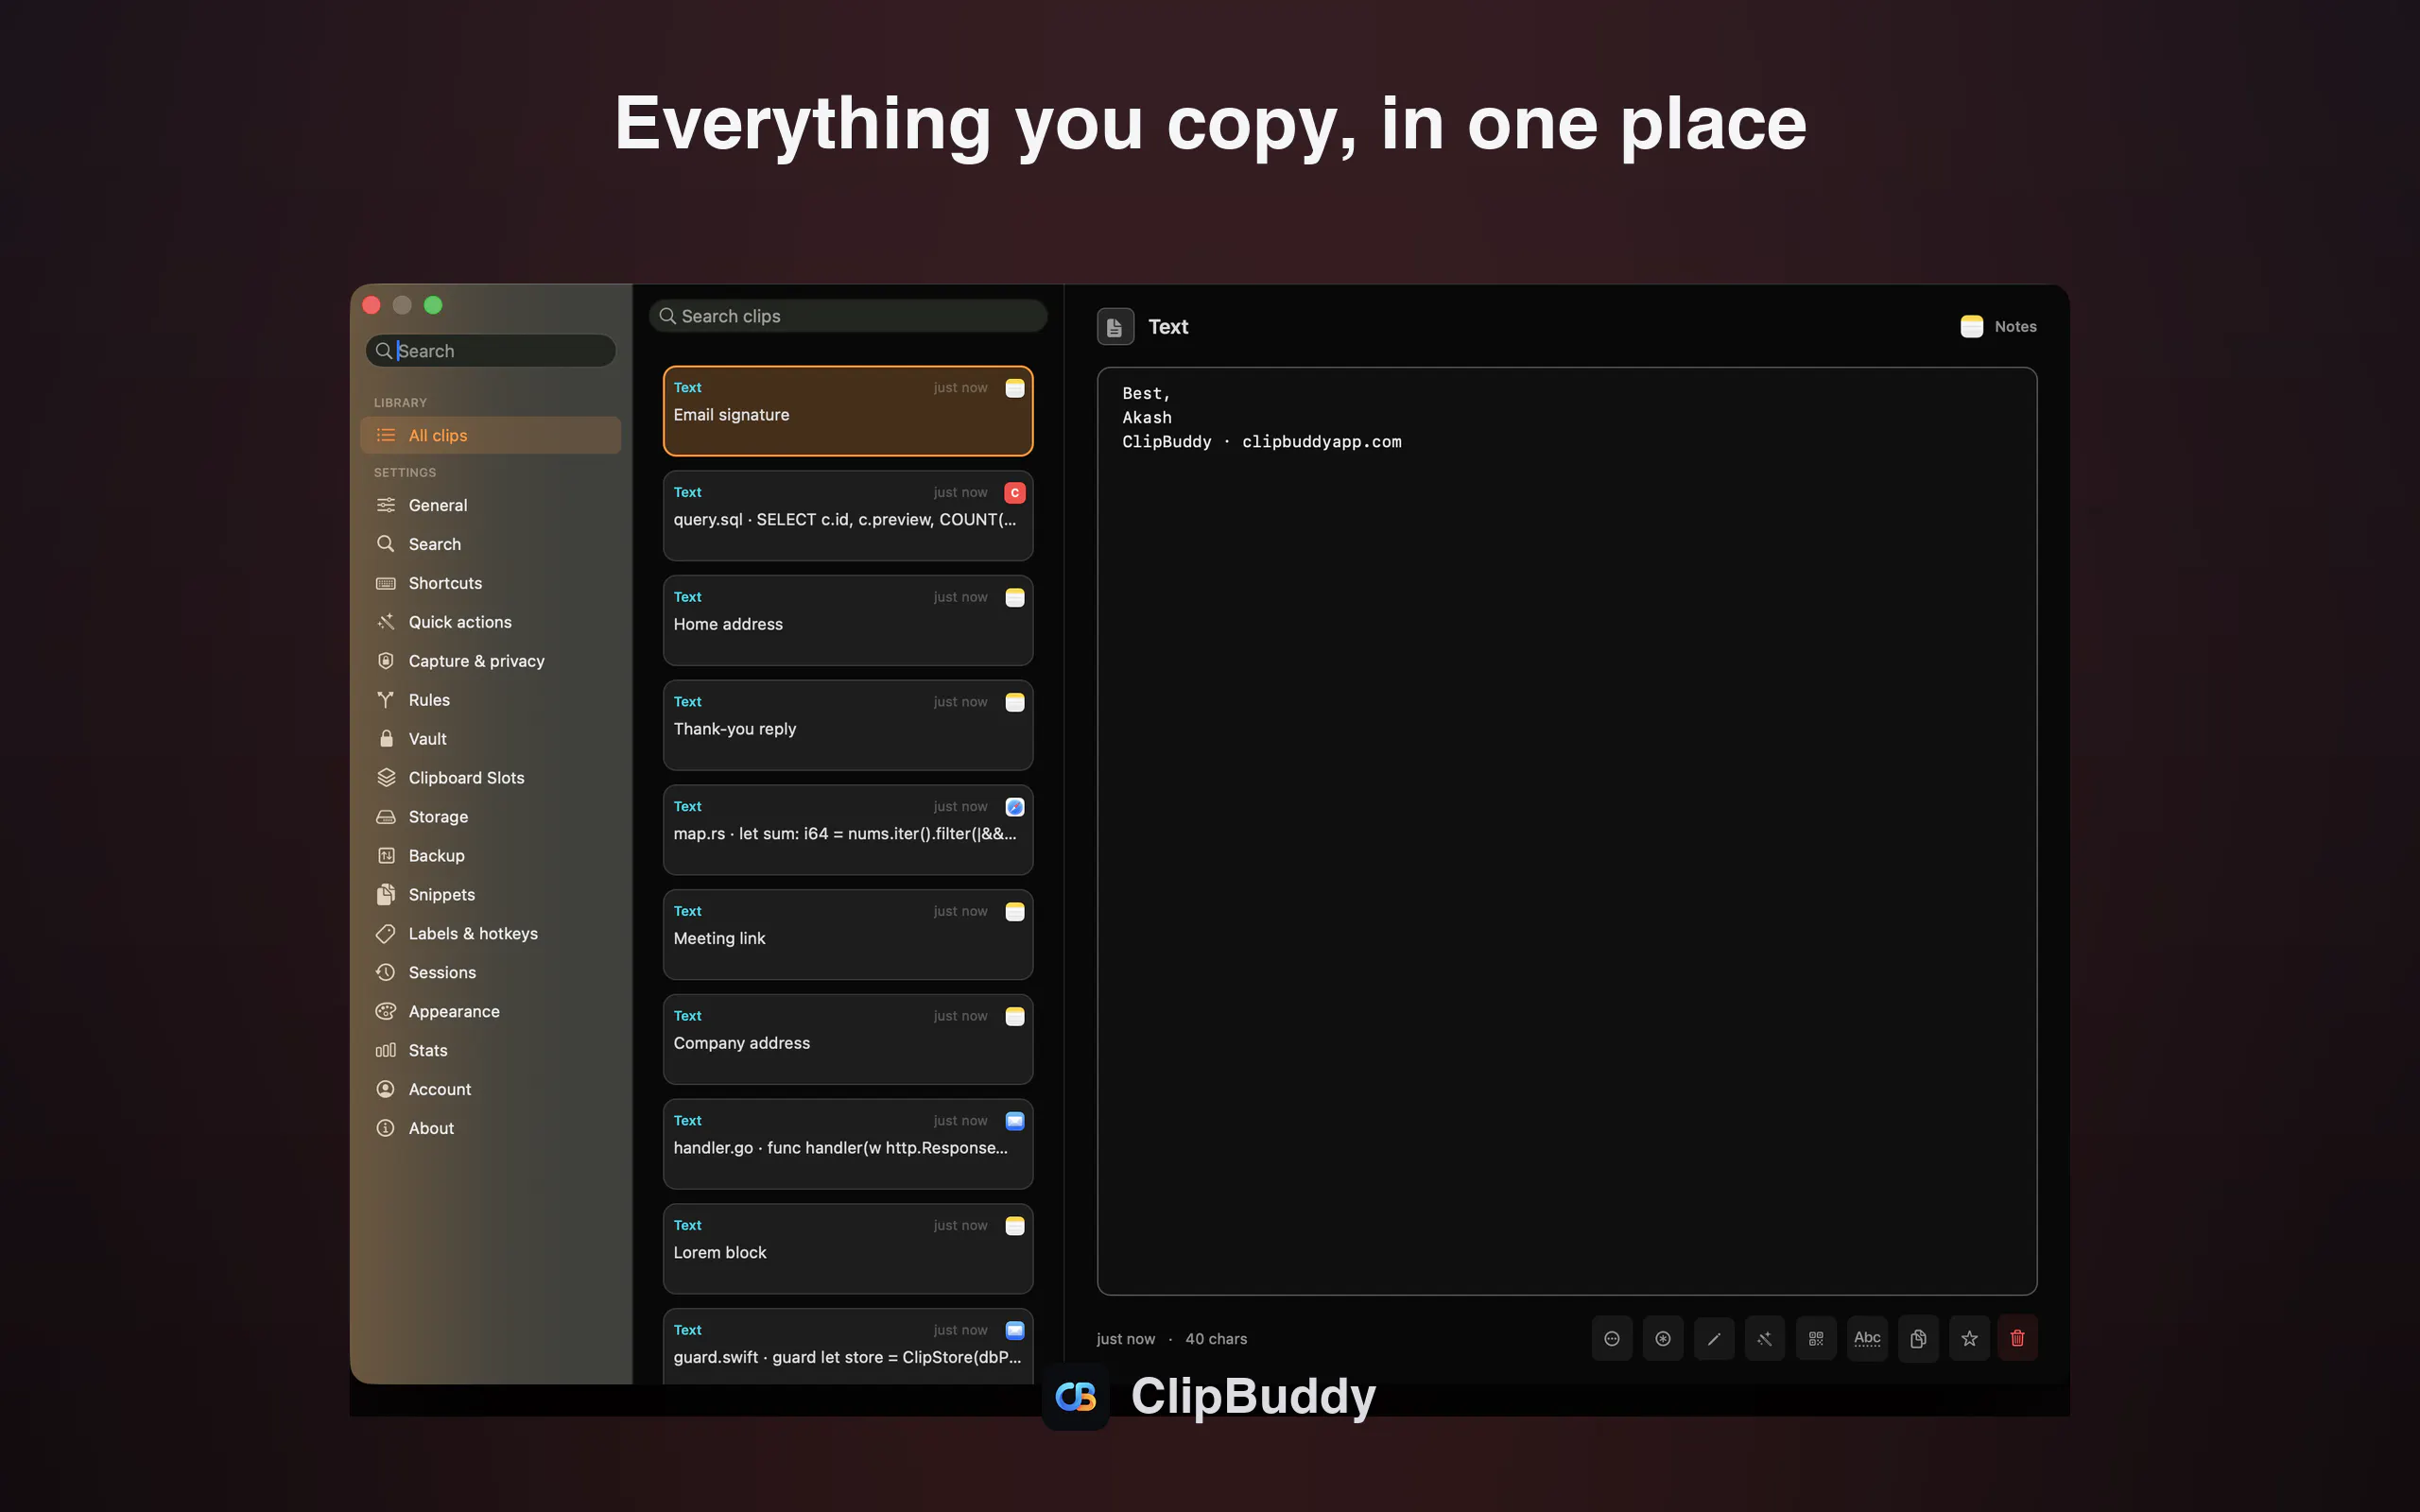Click the clock icon next to Sessions
2420x1512 pixels.
tap(385, 972)
